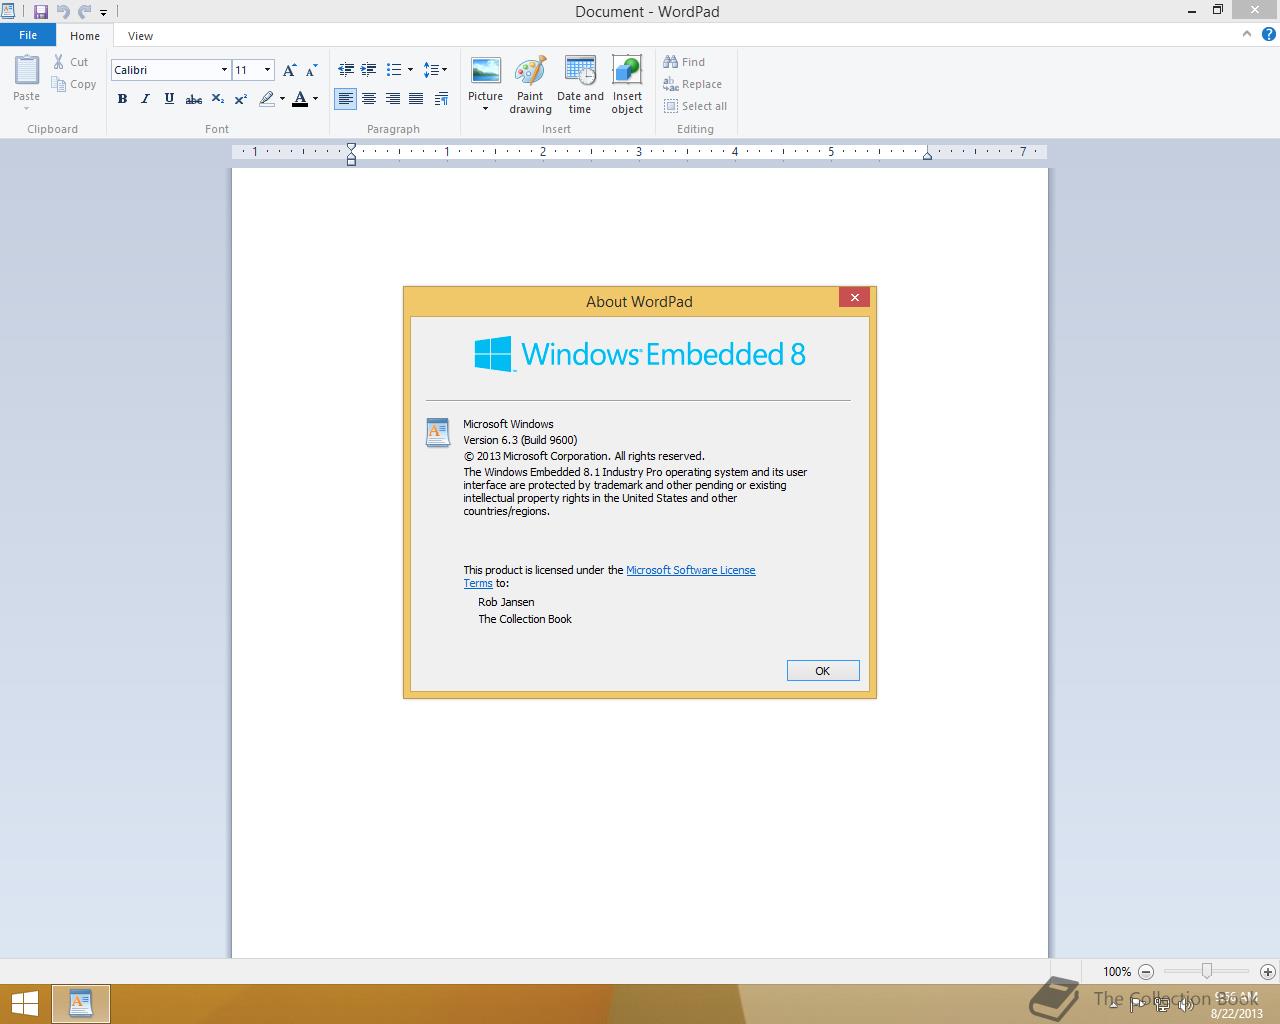Select Justify text alignment
Screen dimensions: 1280x1024
[x=416, y=99]
